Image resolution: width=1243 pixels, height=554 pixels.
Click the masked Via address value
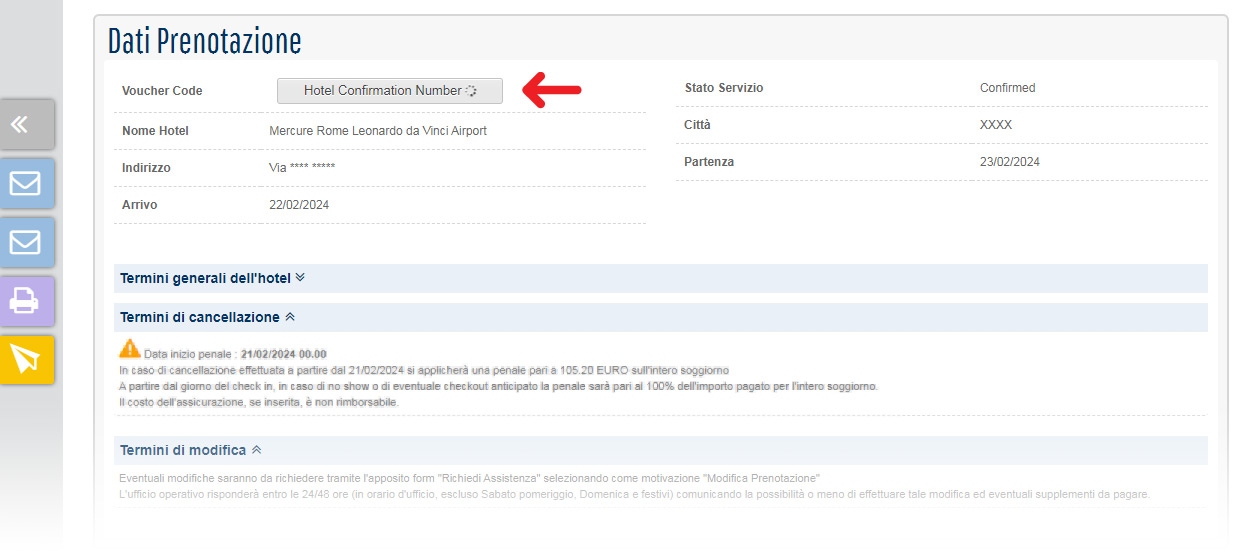click(x=302, y=168)
